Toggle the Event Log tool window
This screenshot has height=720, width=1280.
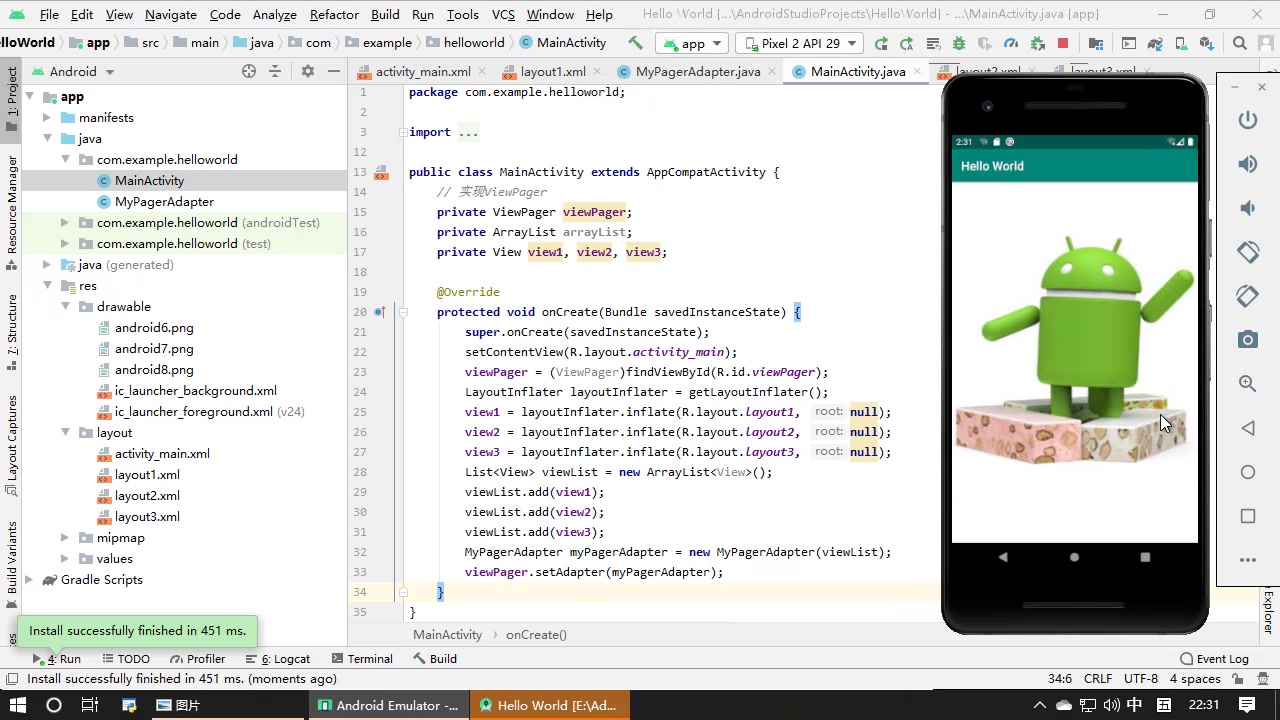click(1214, 659)
